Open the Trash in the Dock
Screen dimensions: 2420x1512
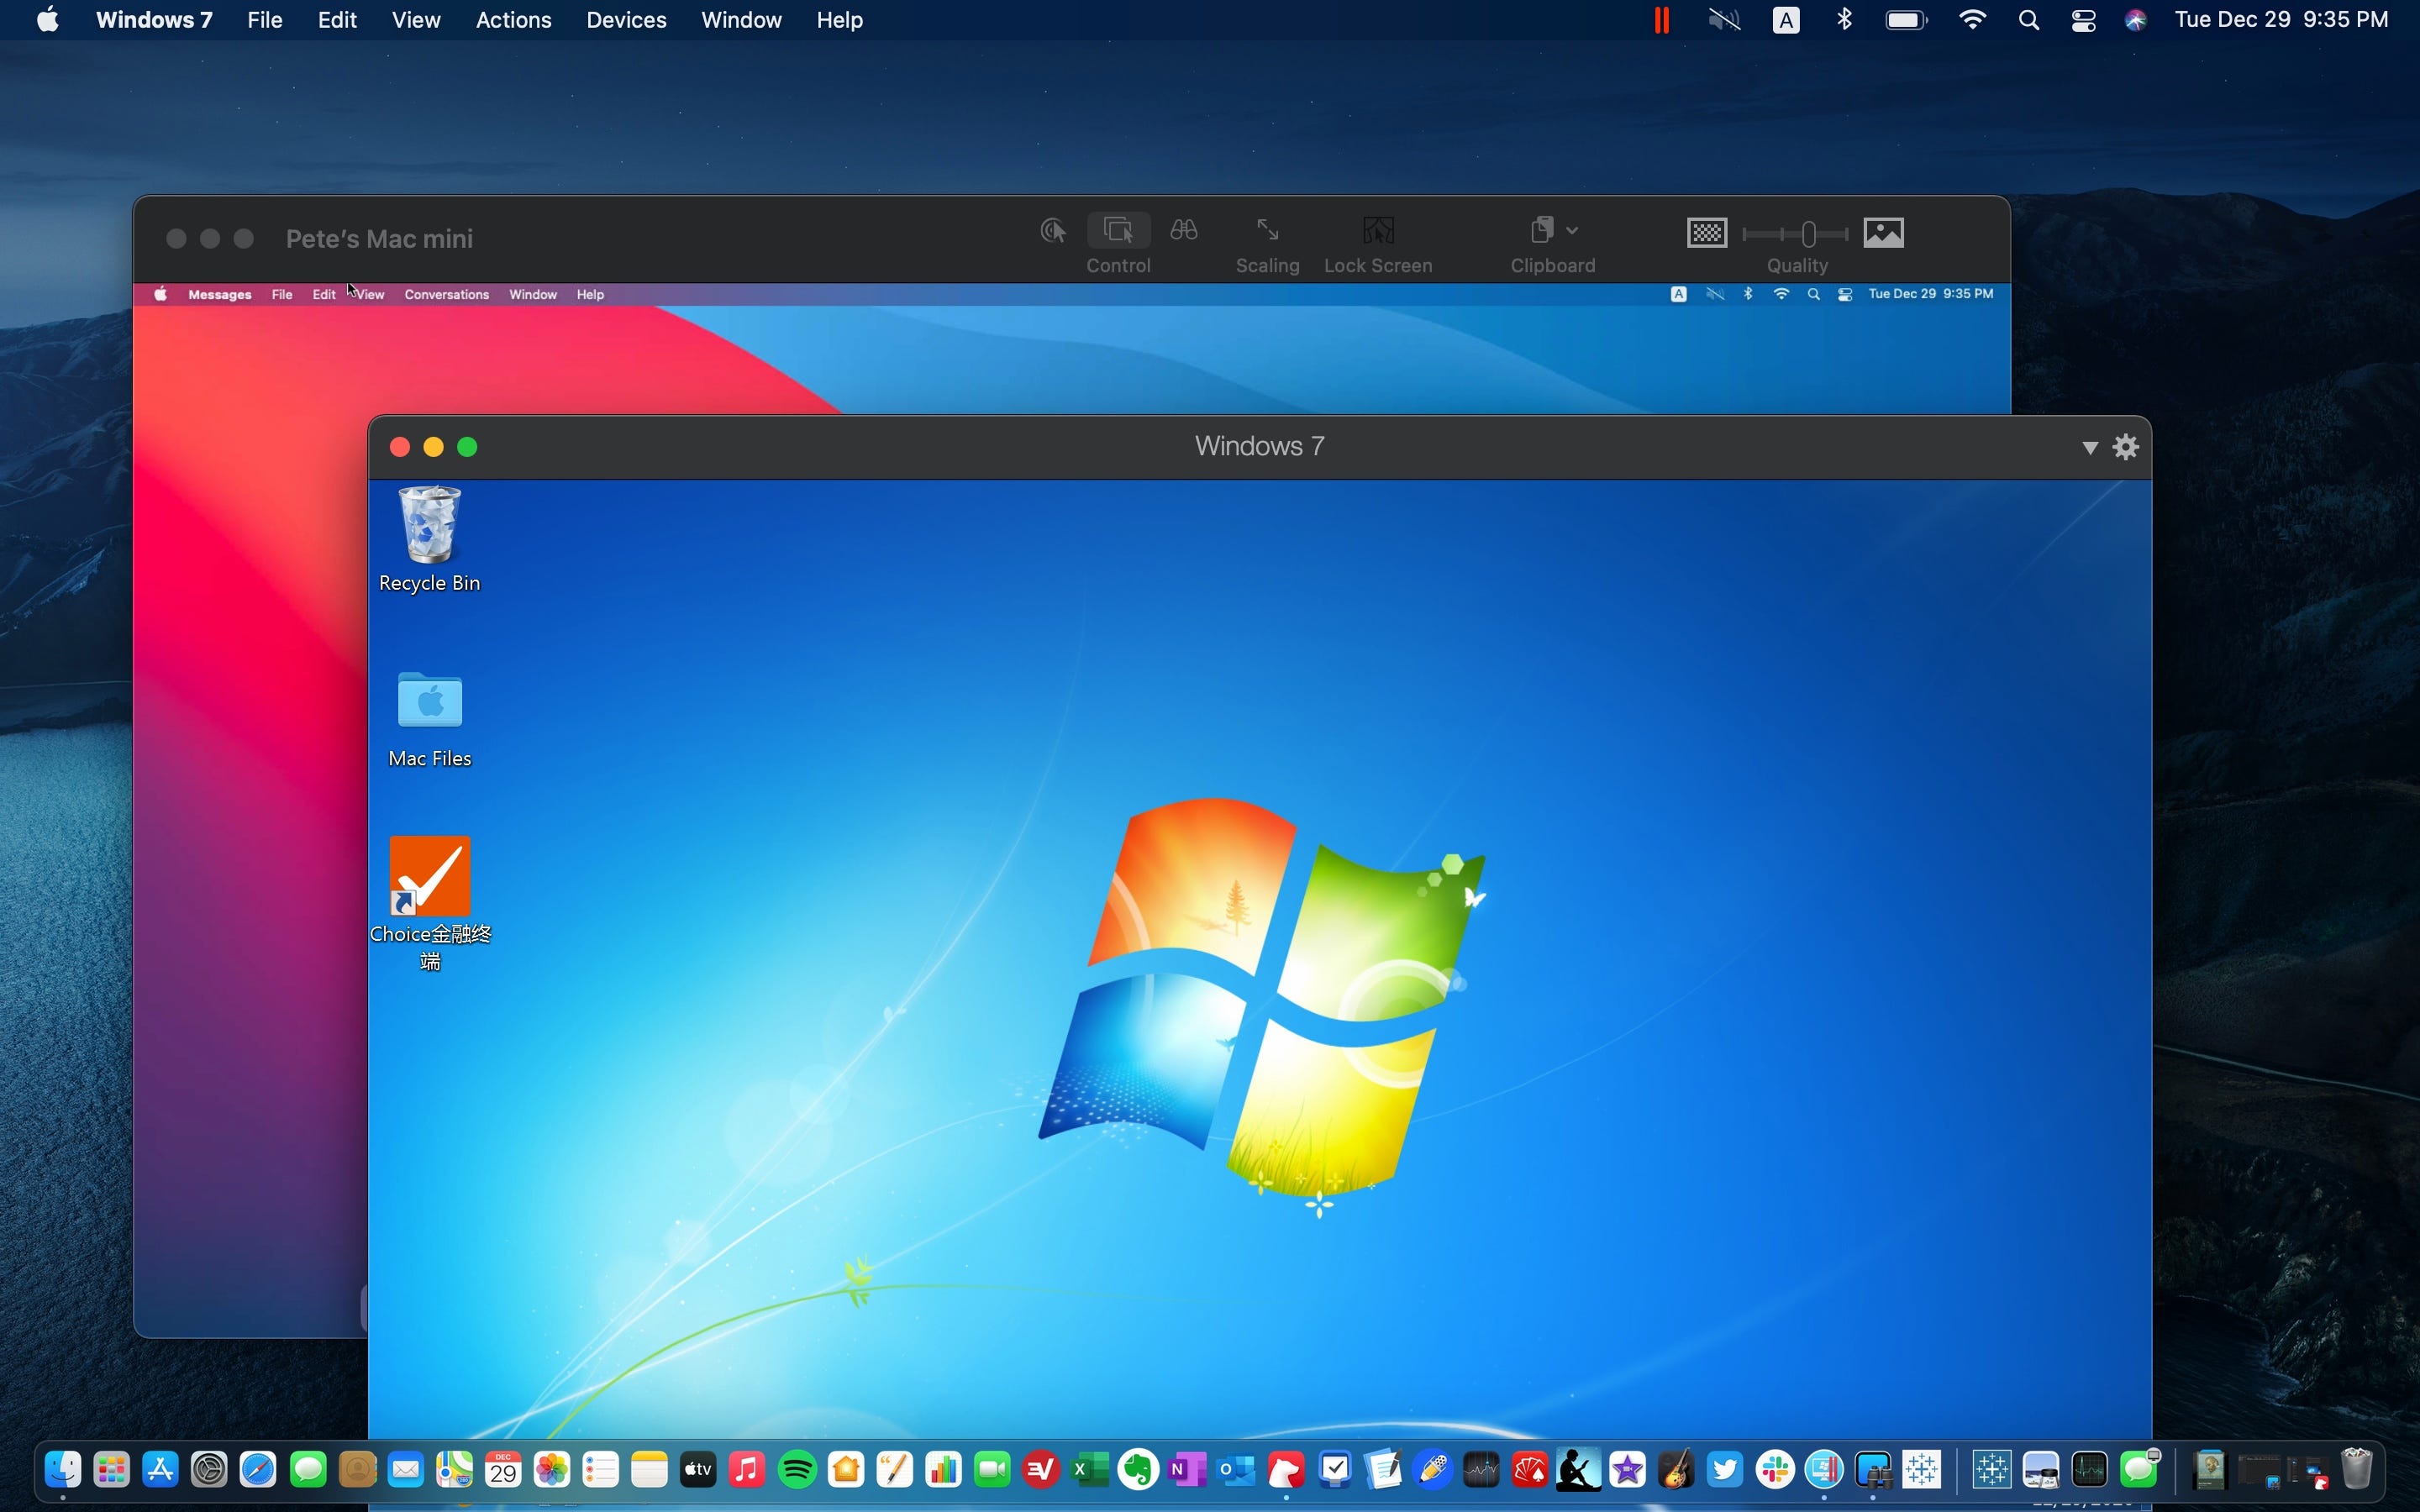(x=2356, y=1470)
